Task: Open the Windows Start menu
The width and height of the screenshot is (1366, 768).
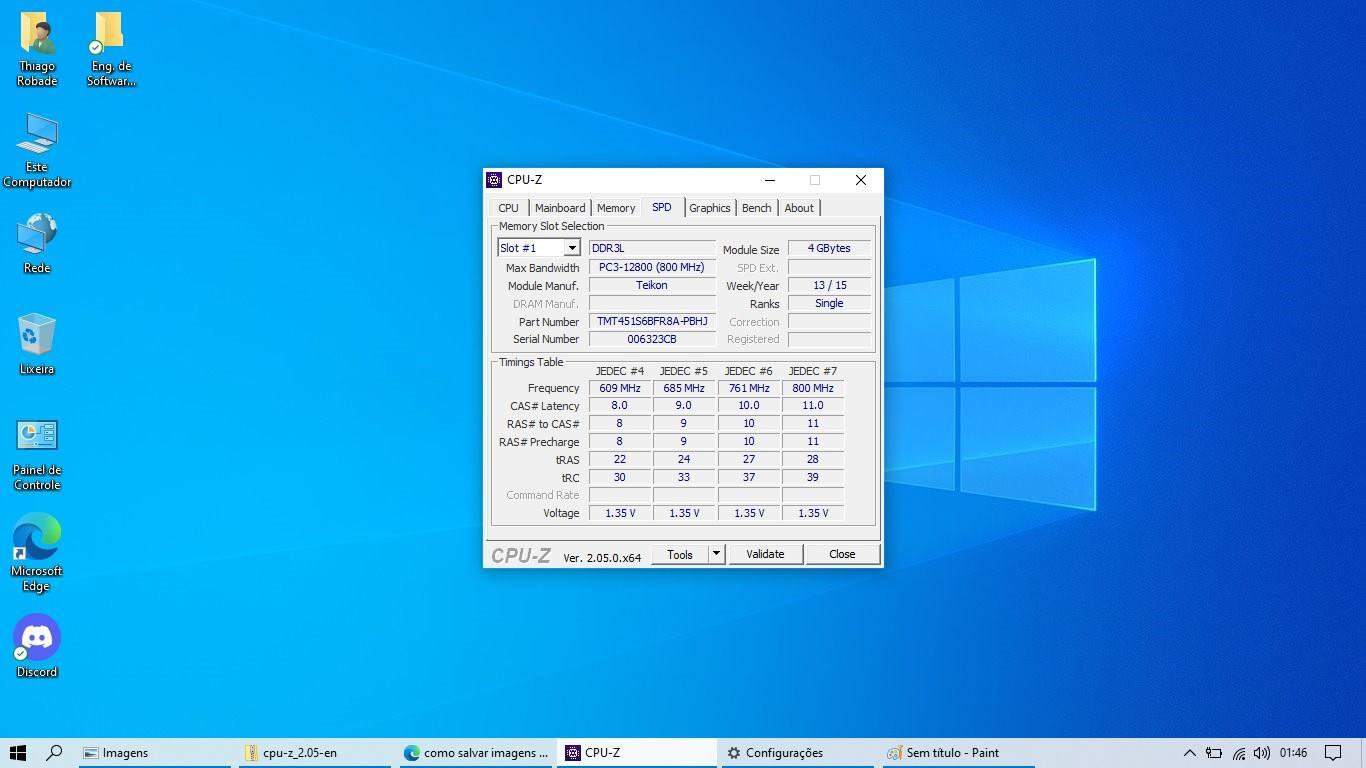Action: [x=17, y=753]
